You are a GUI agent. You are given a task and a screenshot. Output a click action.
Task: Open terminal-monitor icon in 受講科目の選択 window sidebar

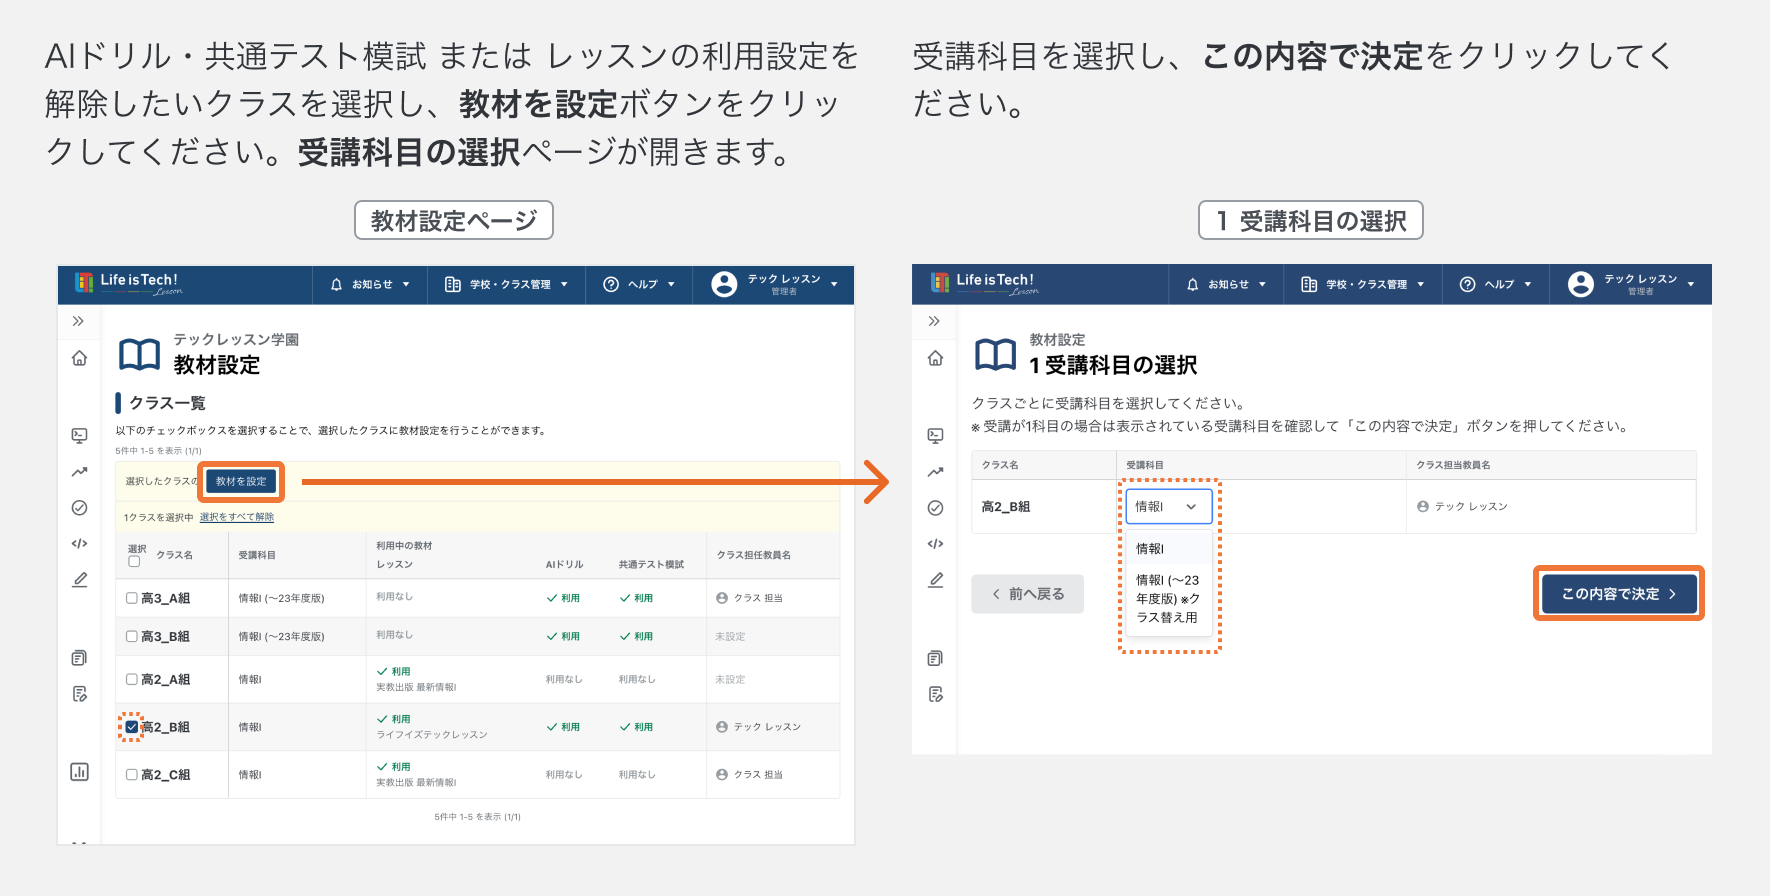click(935, 435)
